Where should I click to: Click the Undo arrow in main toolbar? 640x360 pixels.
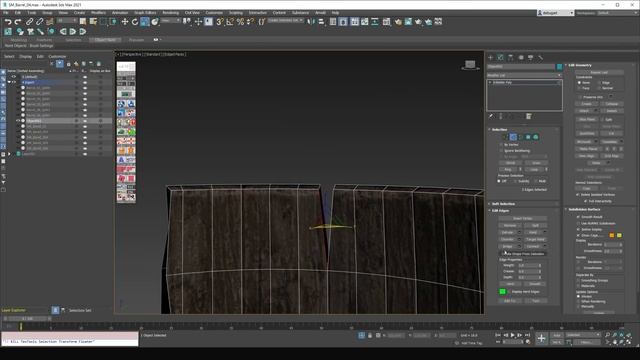click(8, 22)
